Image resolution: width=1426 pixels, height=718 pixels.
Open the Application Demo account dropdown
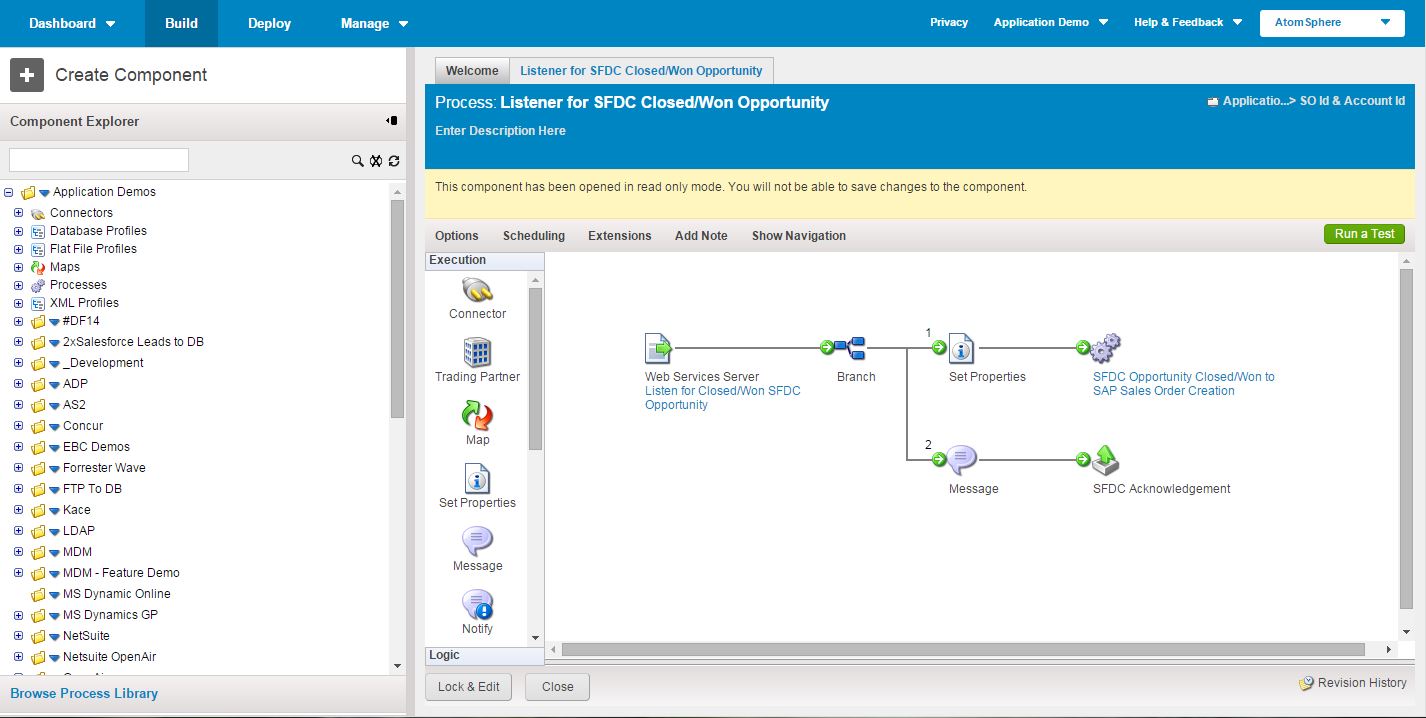click(x=1051, y=22)
